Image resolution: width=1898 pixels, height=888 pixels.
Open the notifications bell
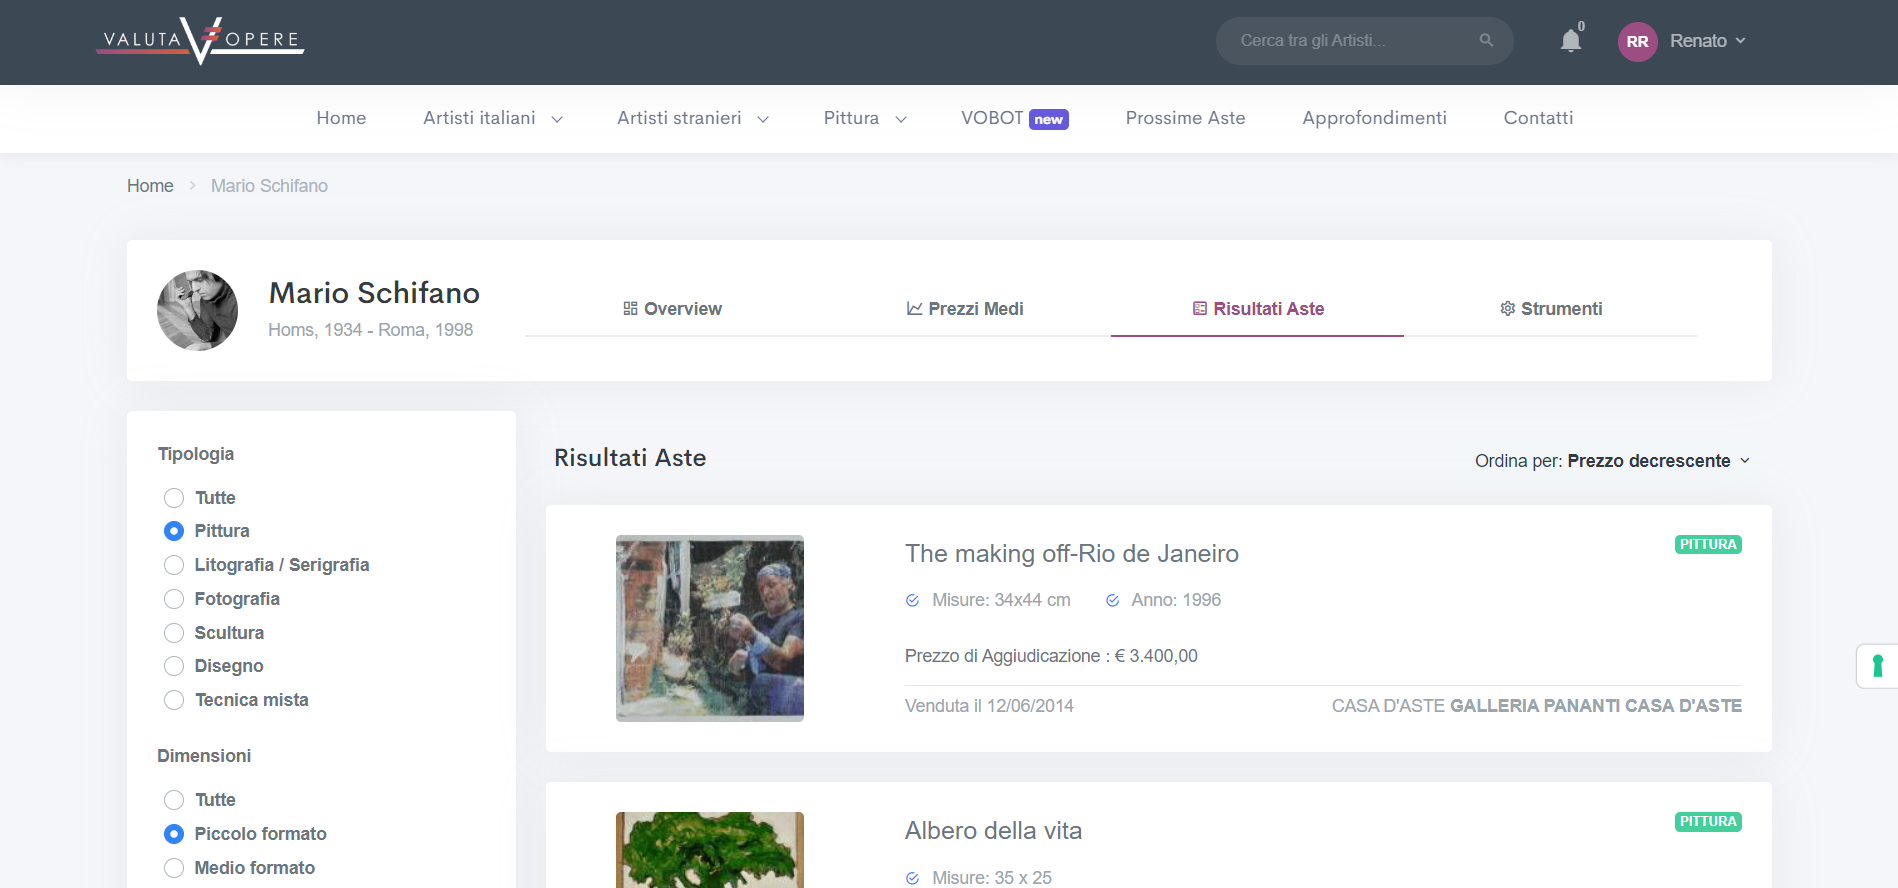[x=1571, y=40]
